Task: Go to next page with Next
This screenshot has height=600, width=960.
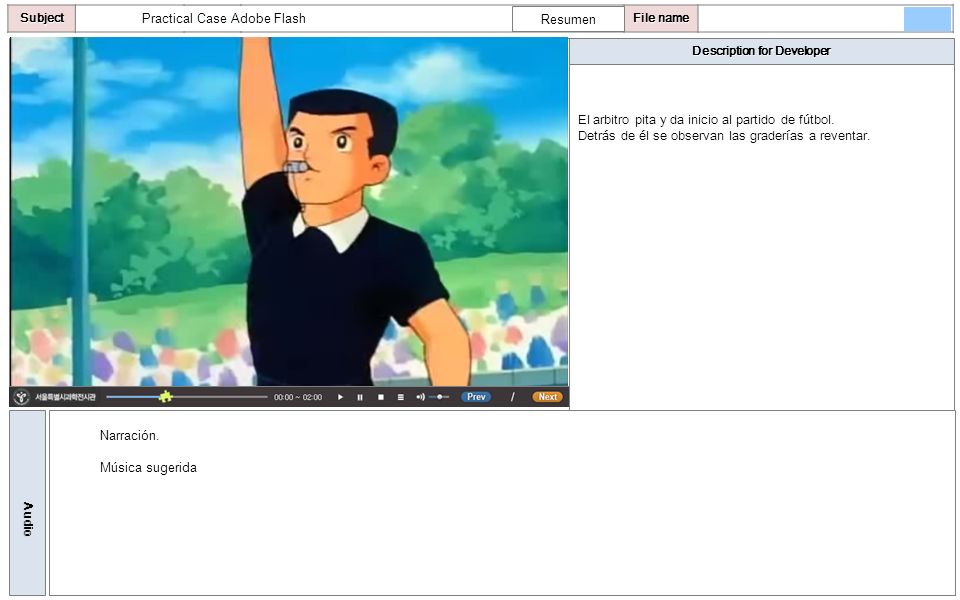Action: pyautogui.click(x=547, y=397)
